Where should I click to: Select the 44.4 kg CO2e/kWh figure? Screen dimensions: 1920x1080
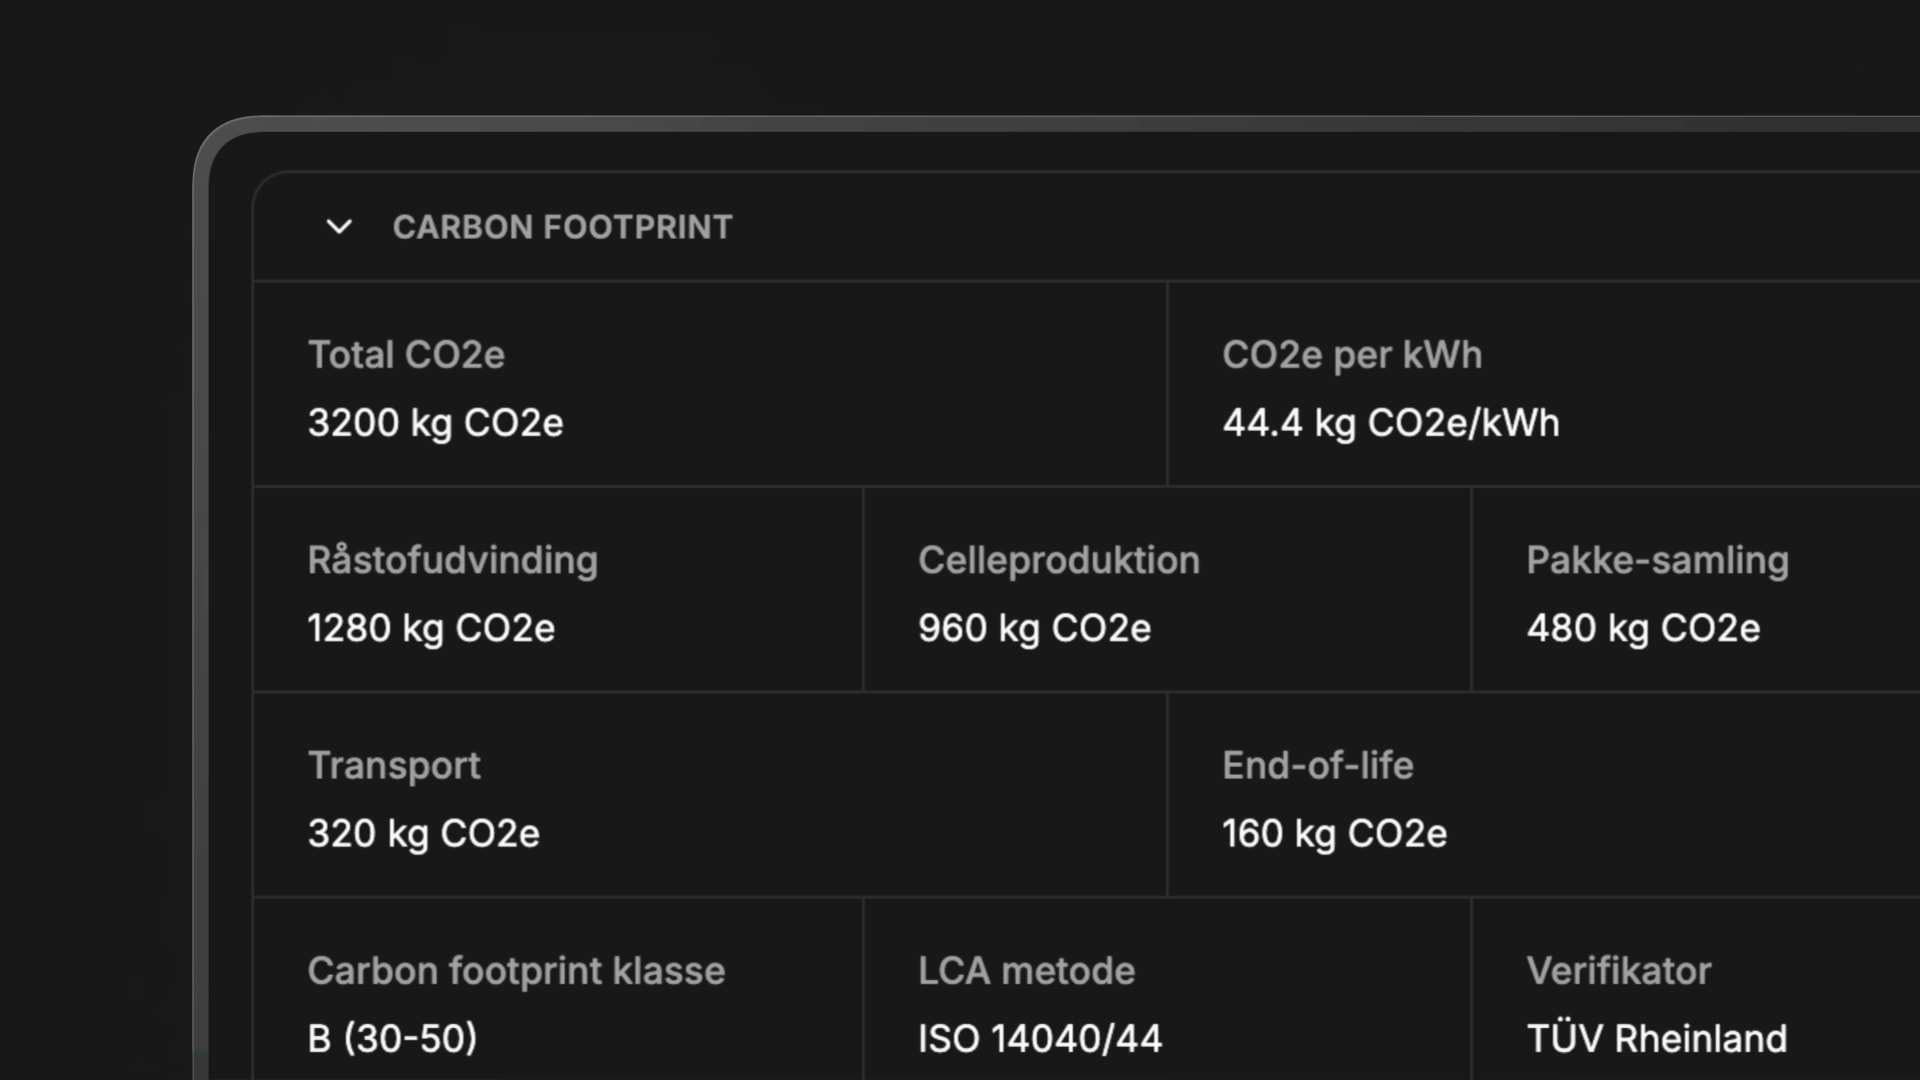1391,422
